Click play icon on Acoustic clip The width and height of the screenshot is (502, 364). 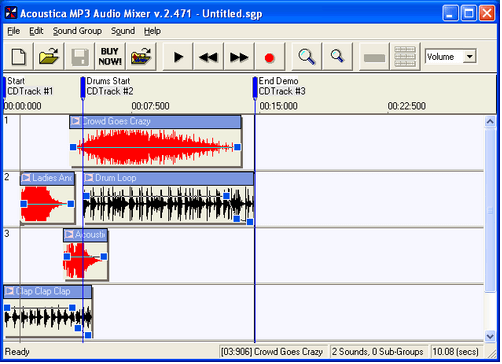coord(69,234)
